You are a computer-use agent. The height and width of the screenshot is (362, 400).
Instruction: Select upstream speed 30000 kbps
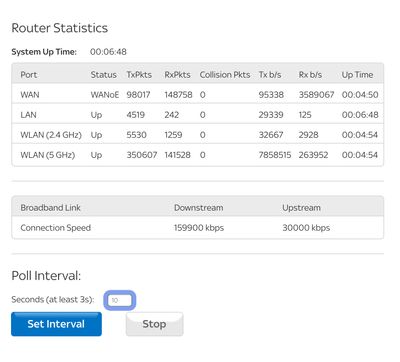tap(306, 228)
